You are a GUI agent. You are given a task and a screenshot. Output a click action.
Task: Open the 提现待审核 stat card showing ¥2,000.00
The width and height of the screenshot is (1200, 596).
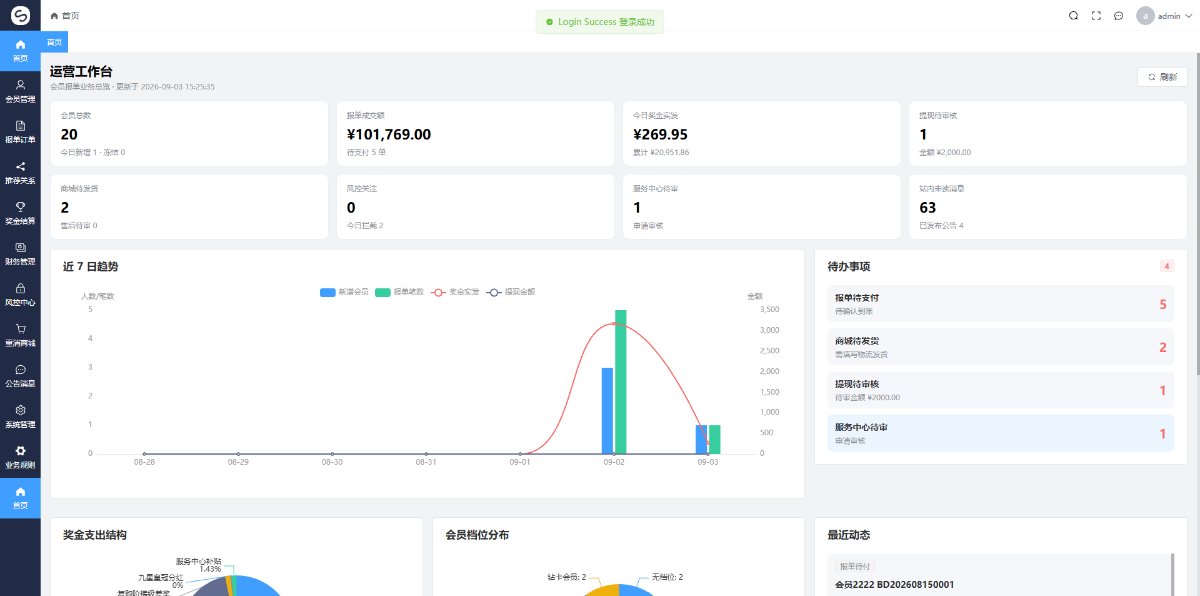click(x=1047, y=131)
